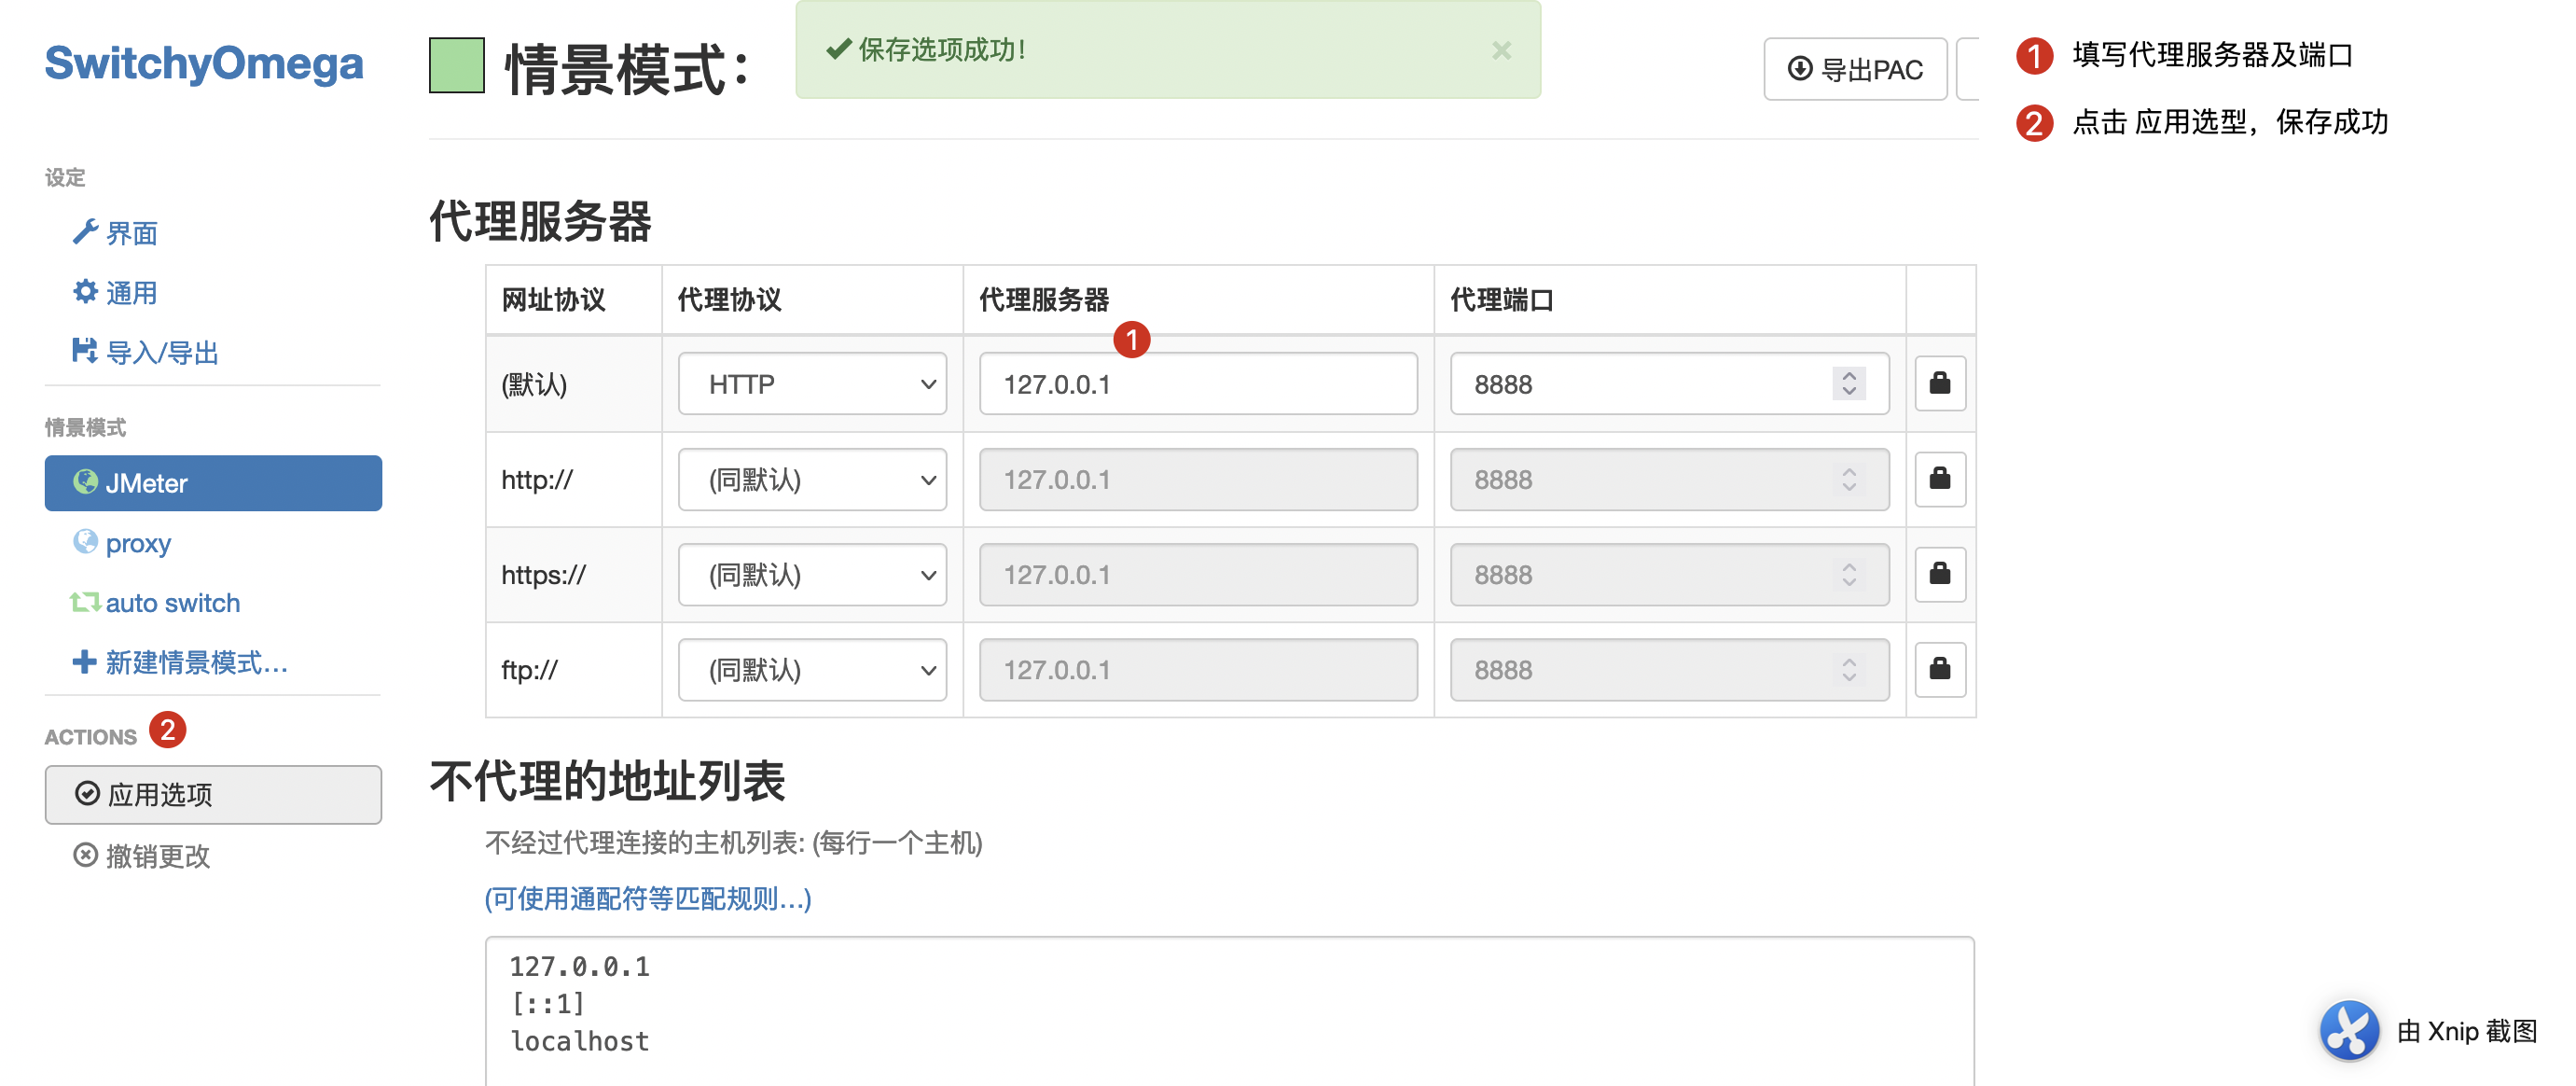The image size is (2576, 1086).
Task: Click the lock icon in the http:// row
Action: click(x=1939, y=479)
